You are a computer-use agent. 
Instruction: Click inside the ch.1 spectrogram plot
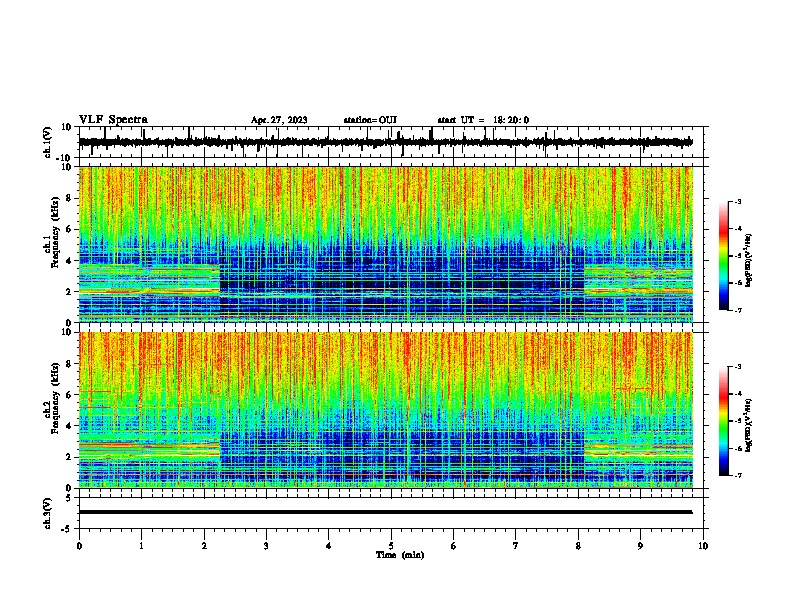tap(386, 244)
